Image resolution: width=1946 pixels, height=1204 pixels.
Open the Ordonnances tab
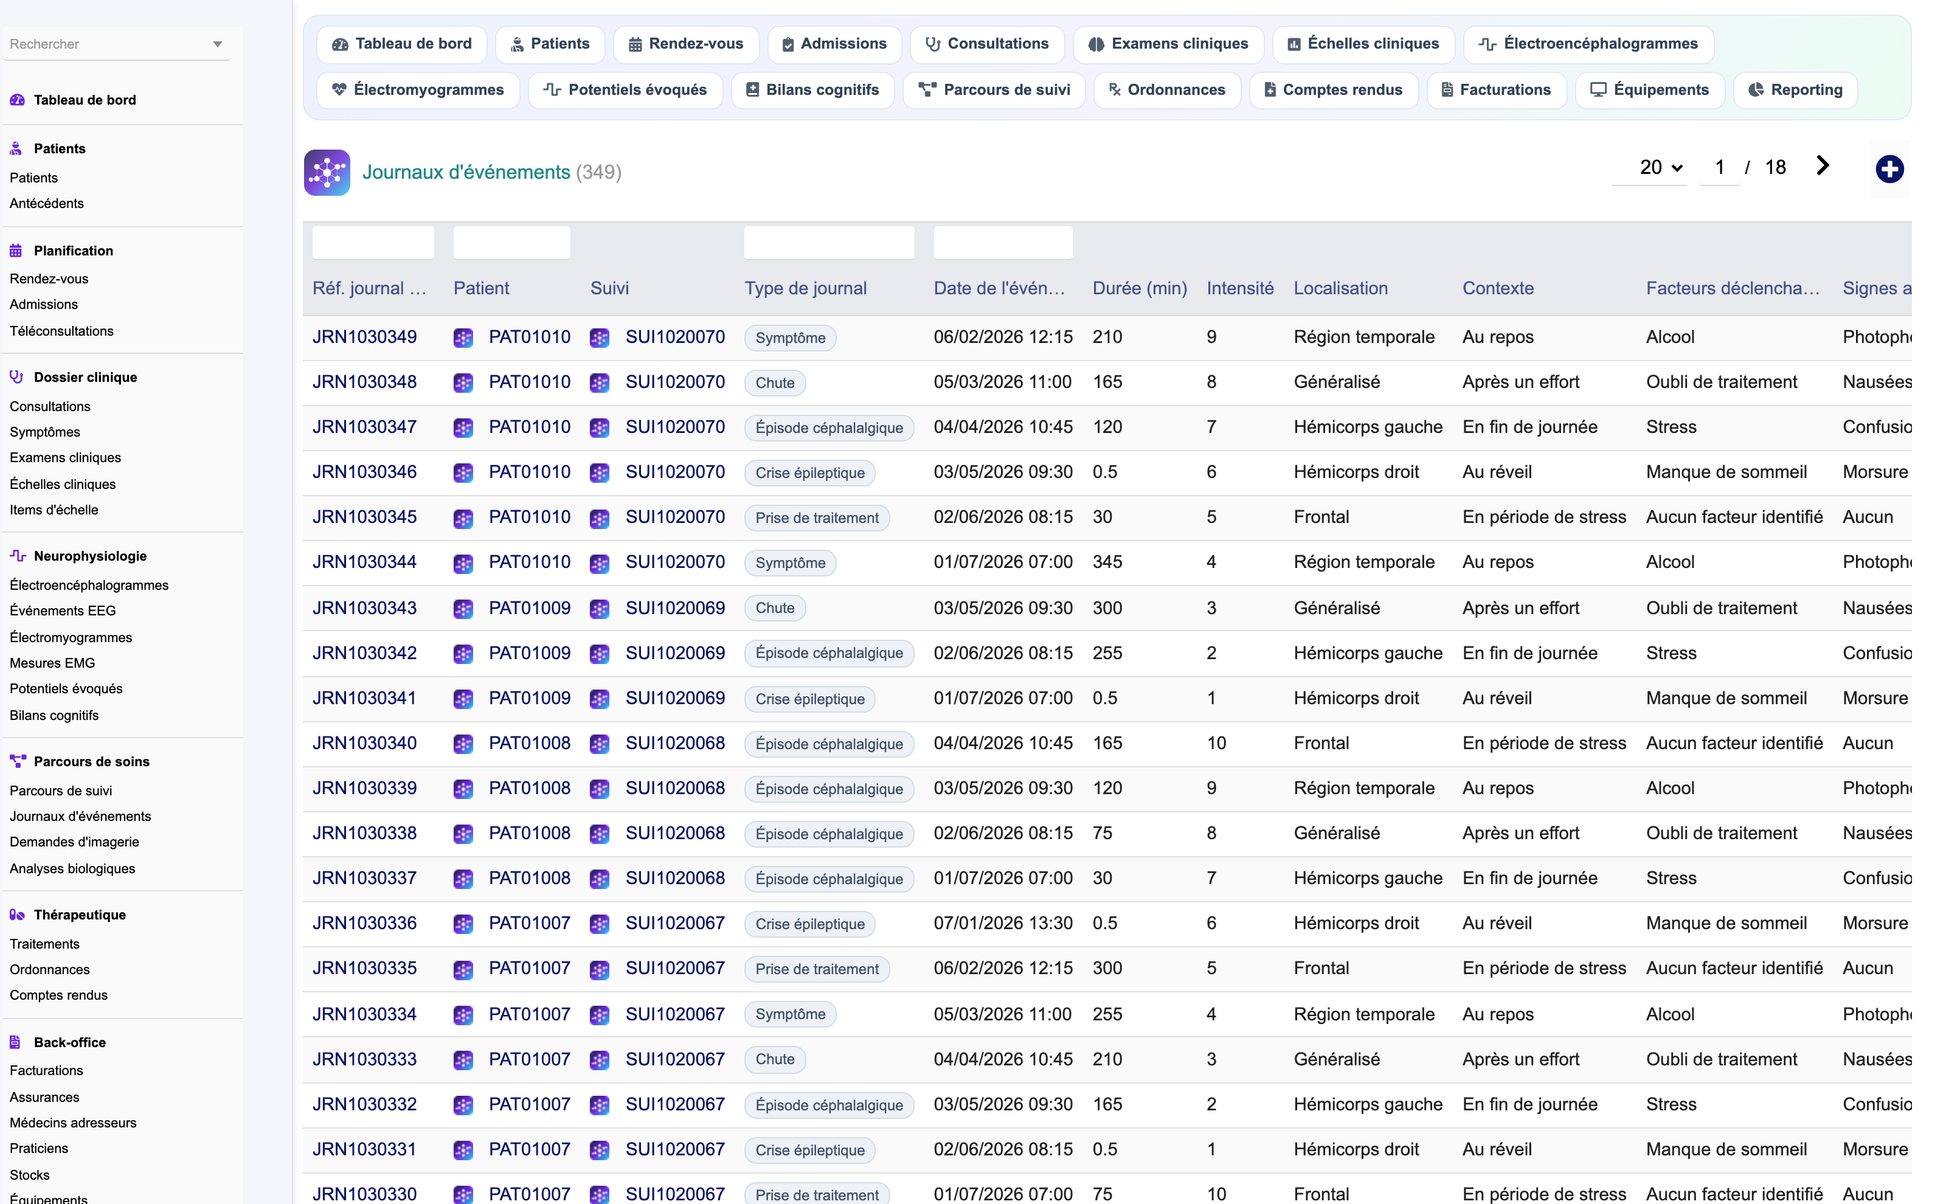point(1167,90)
